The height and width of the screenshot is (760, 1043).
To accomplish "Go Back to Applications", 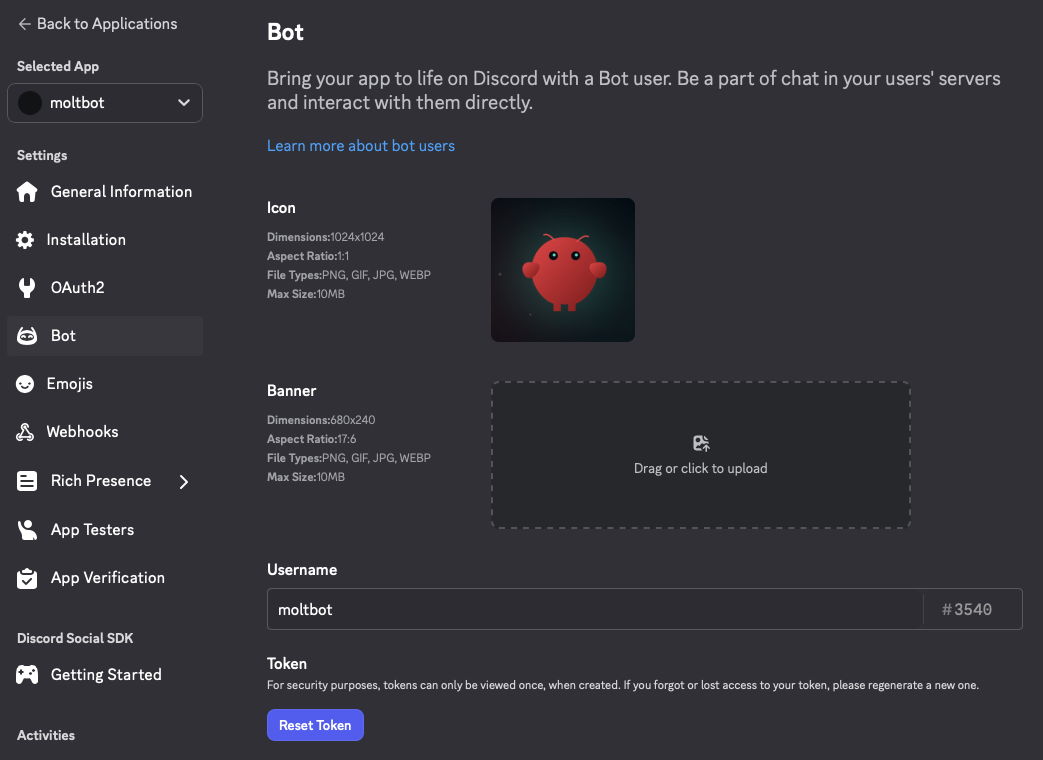I will tap(98, 24).
